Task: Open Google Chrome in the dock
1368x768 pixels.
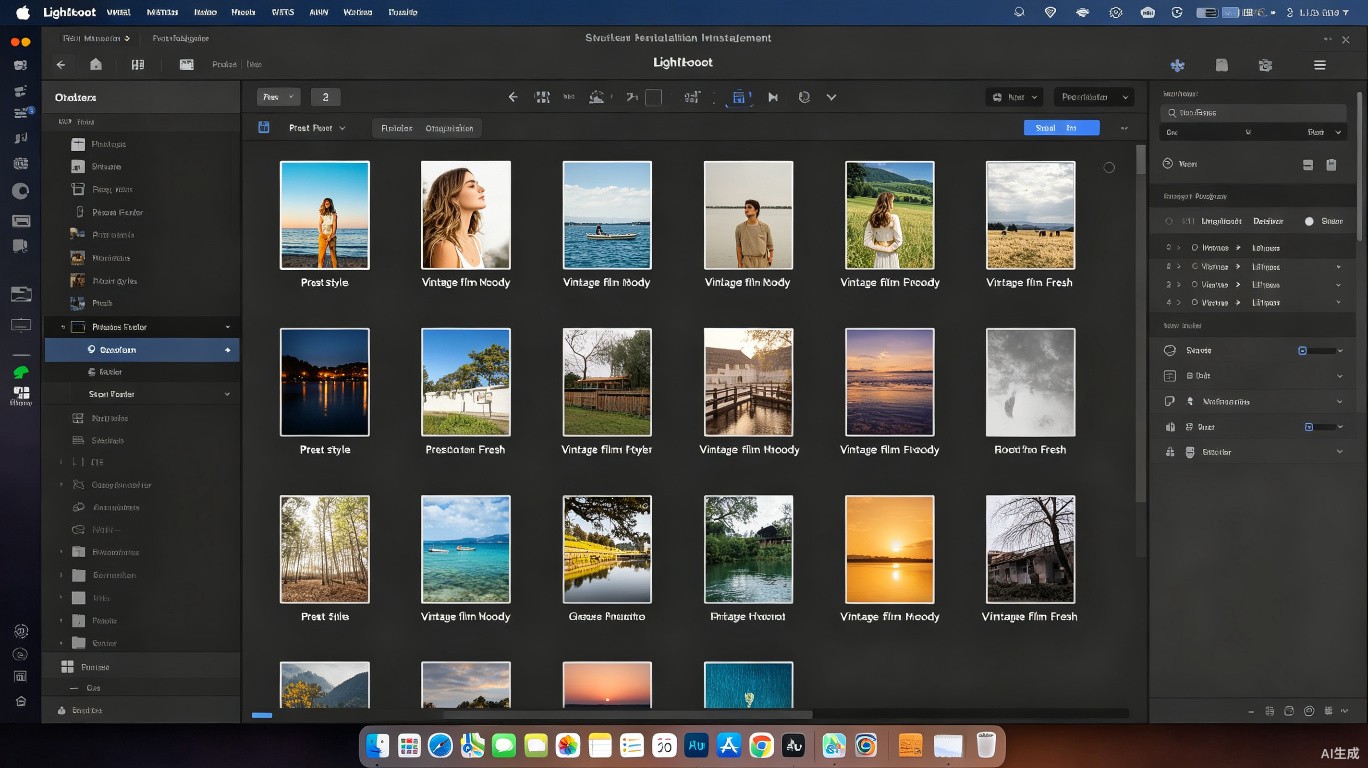Action: click(761, 745)
